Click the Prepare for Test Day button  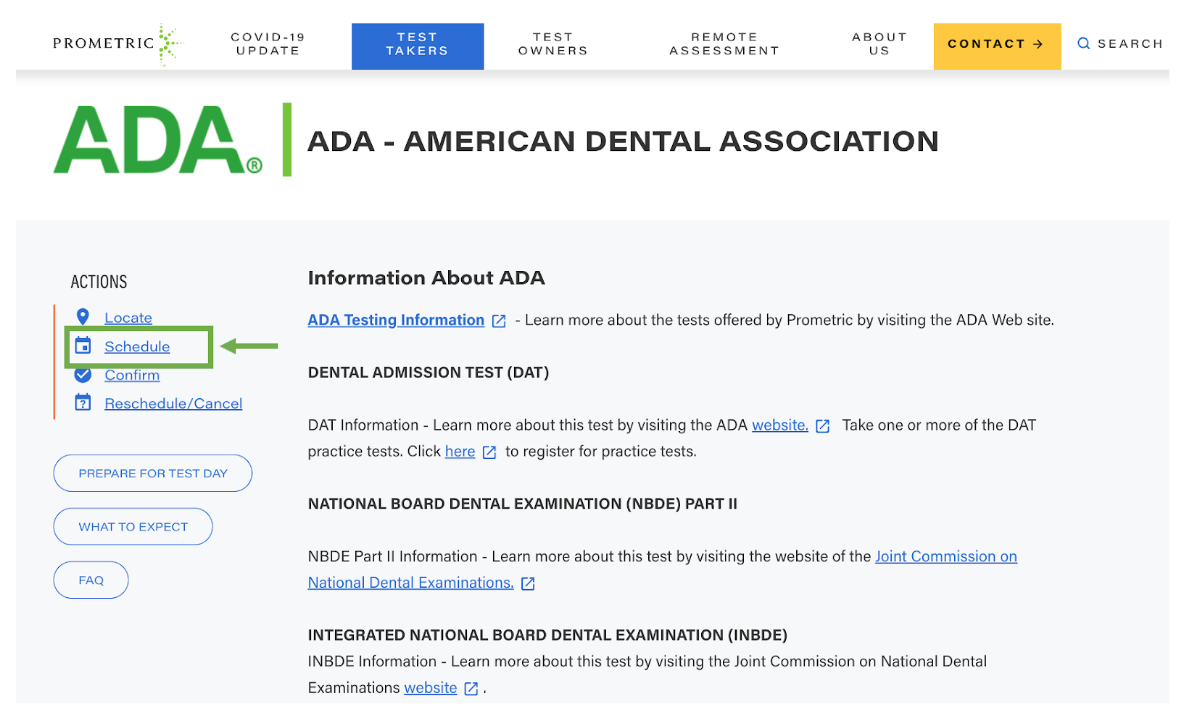coord(153,473)
